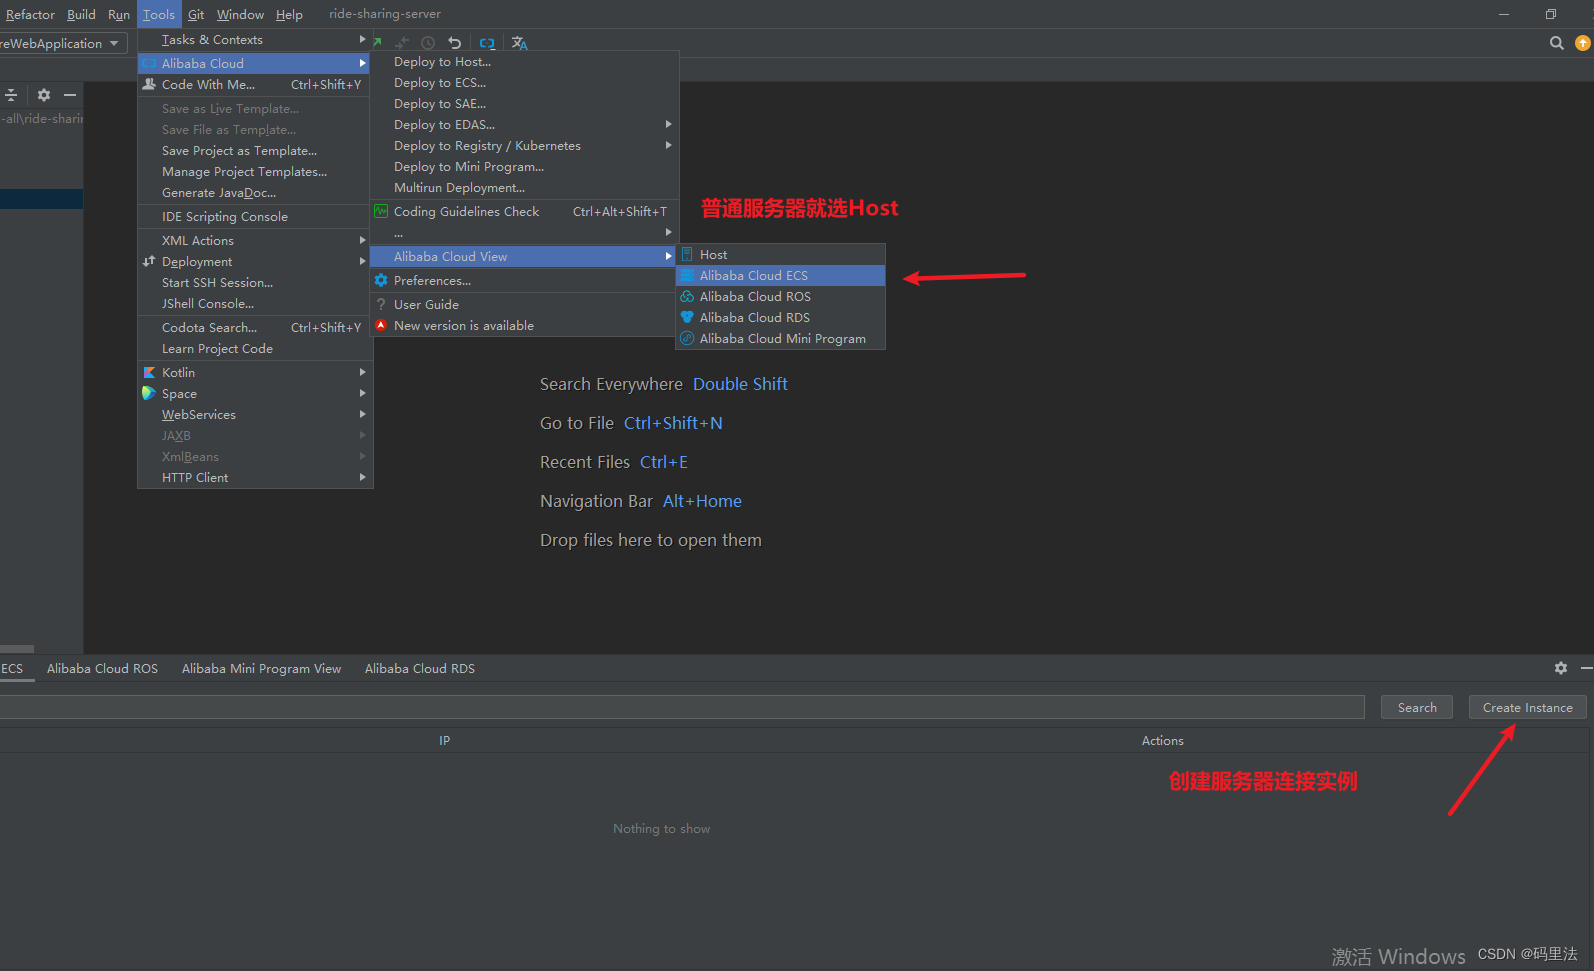
Task: Restore down the IDE window
Action: [1550, 14]
